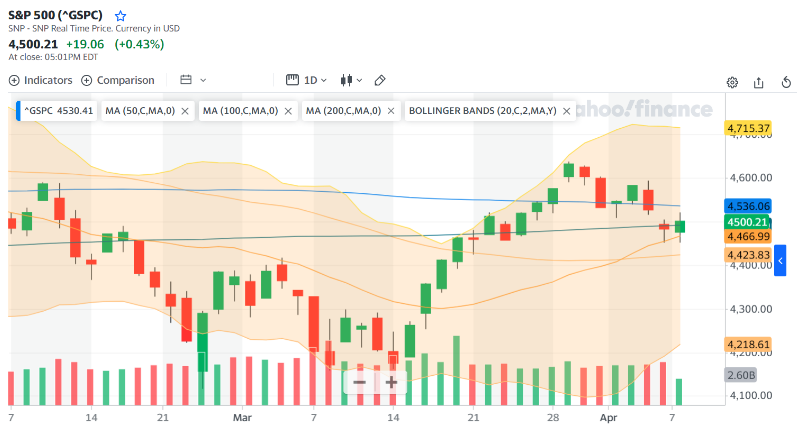Click the 4,100.00 axis price level
The height and width of the screenshot is (432, 797).
[x=751, y=395]
